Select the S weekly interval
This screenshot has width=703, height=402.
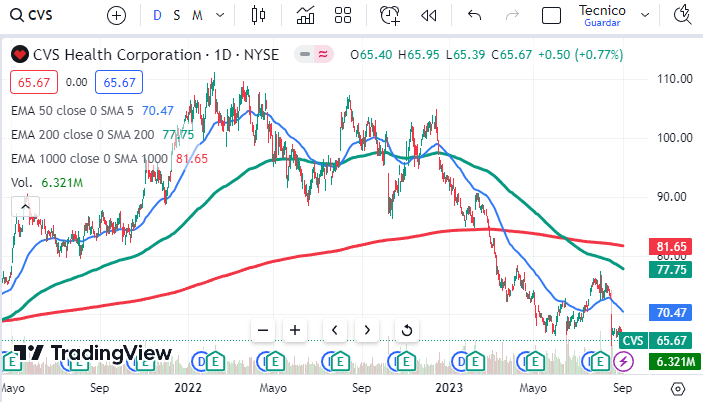(177, 16)
